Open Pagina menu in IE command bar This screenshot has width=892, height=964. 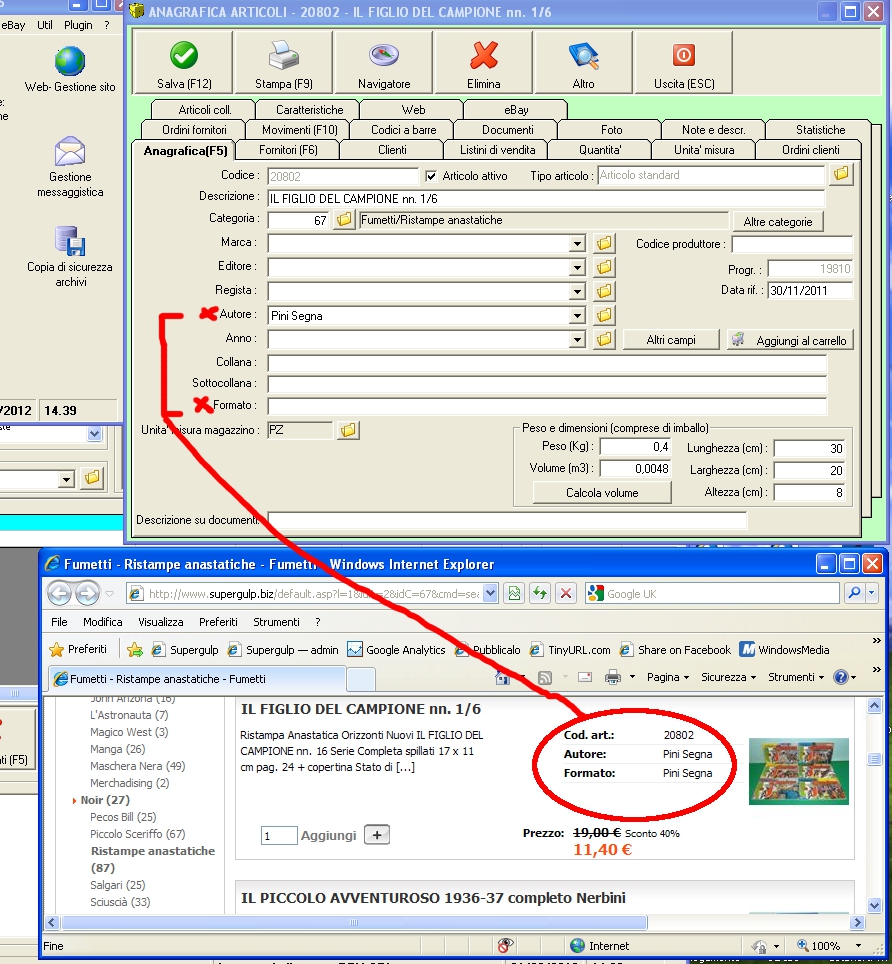pyautogui.click(x=668, y=678)
